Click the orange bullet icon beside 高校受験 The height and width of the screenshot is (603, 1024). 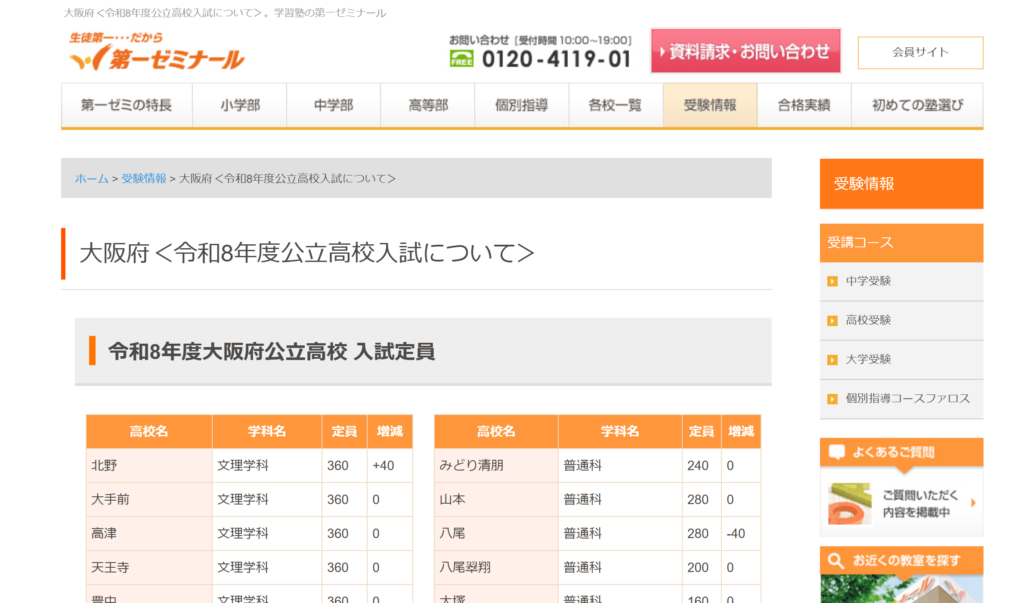tap(832, 321)
